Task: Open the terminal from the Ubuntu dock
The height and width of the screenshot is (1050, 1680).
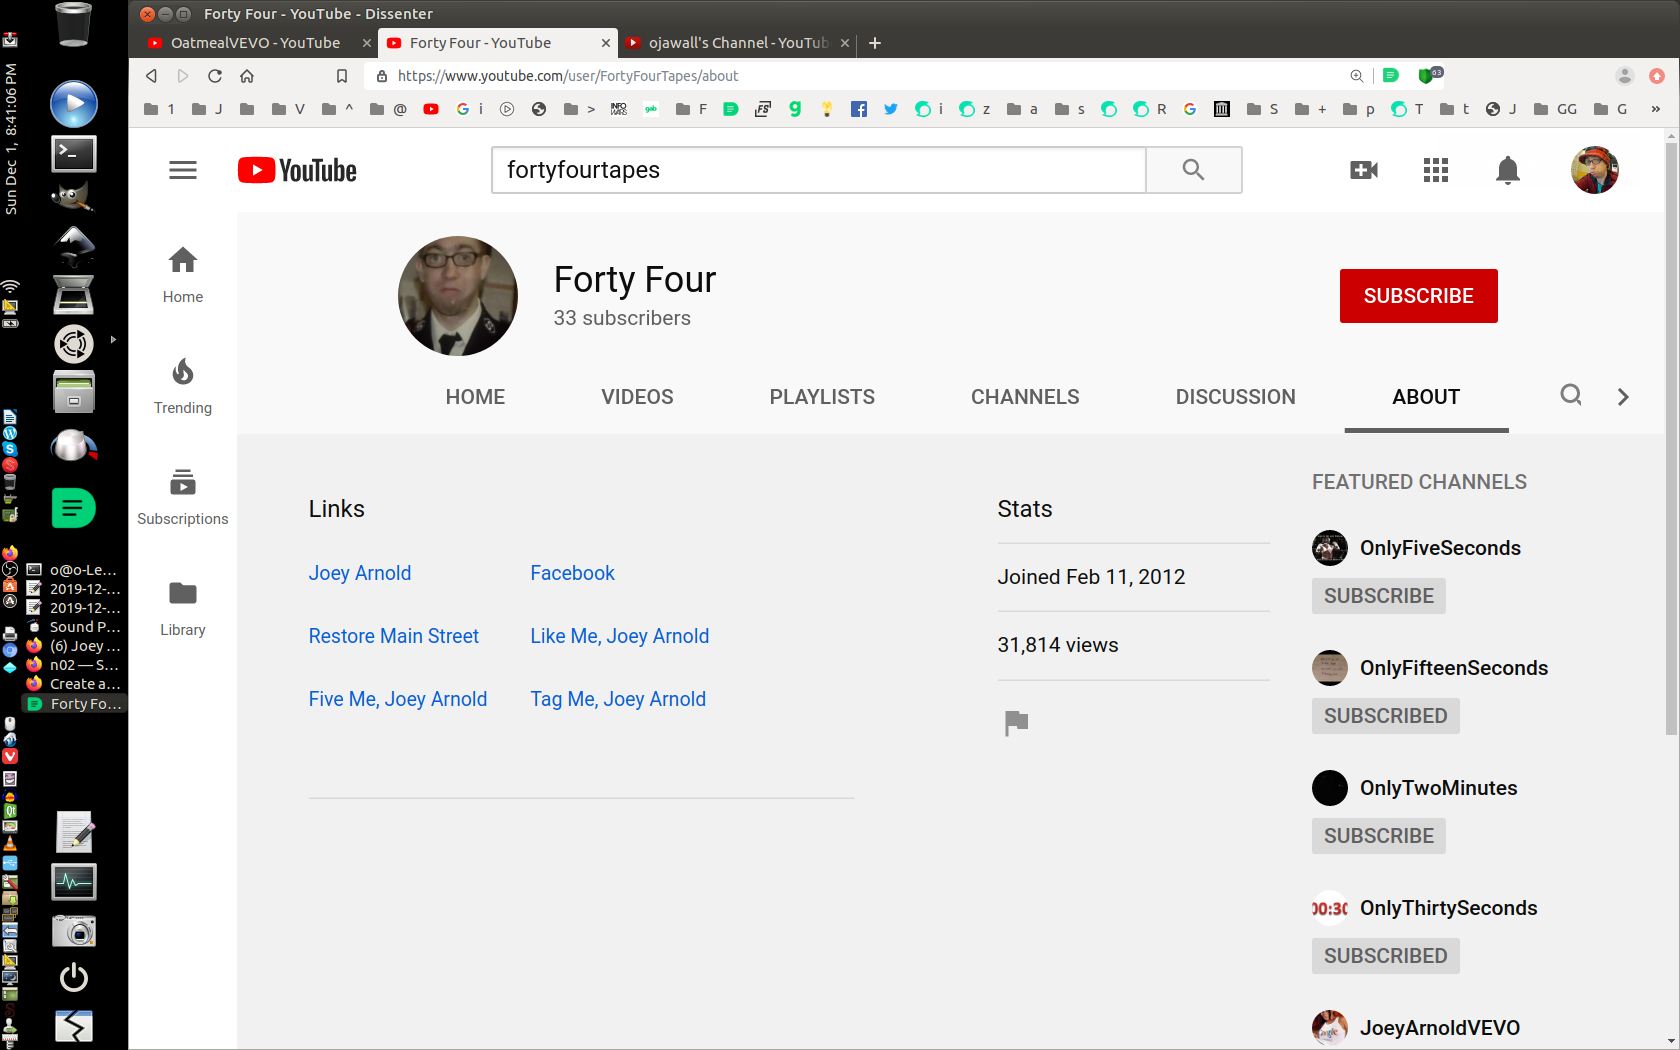Action: 74,153
